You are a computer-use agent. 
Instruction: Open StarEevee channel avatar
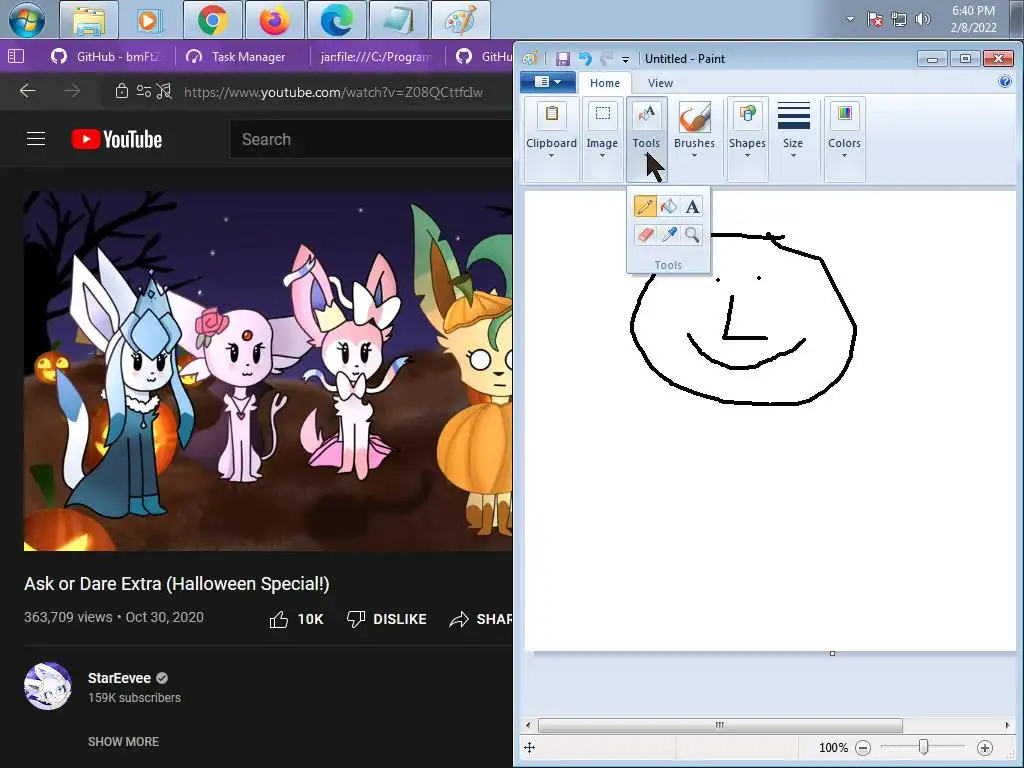48,686
